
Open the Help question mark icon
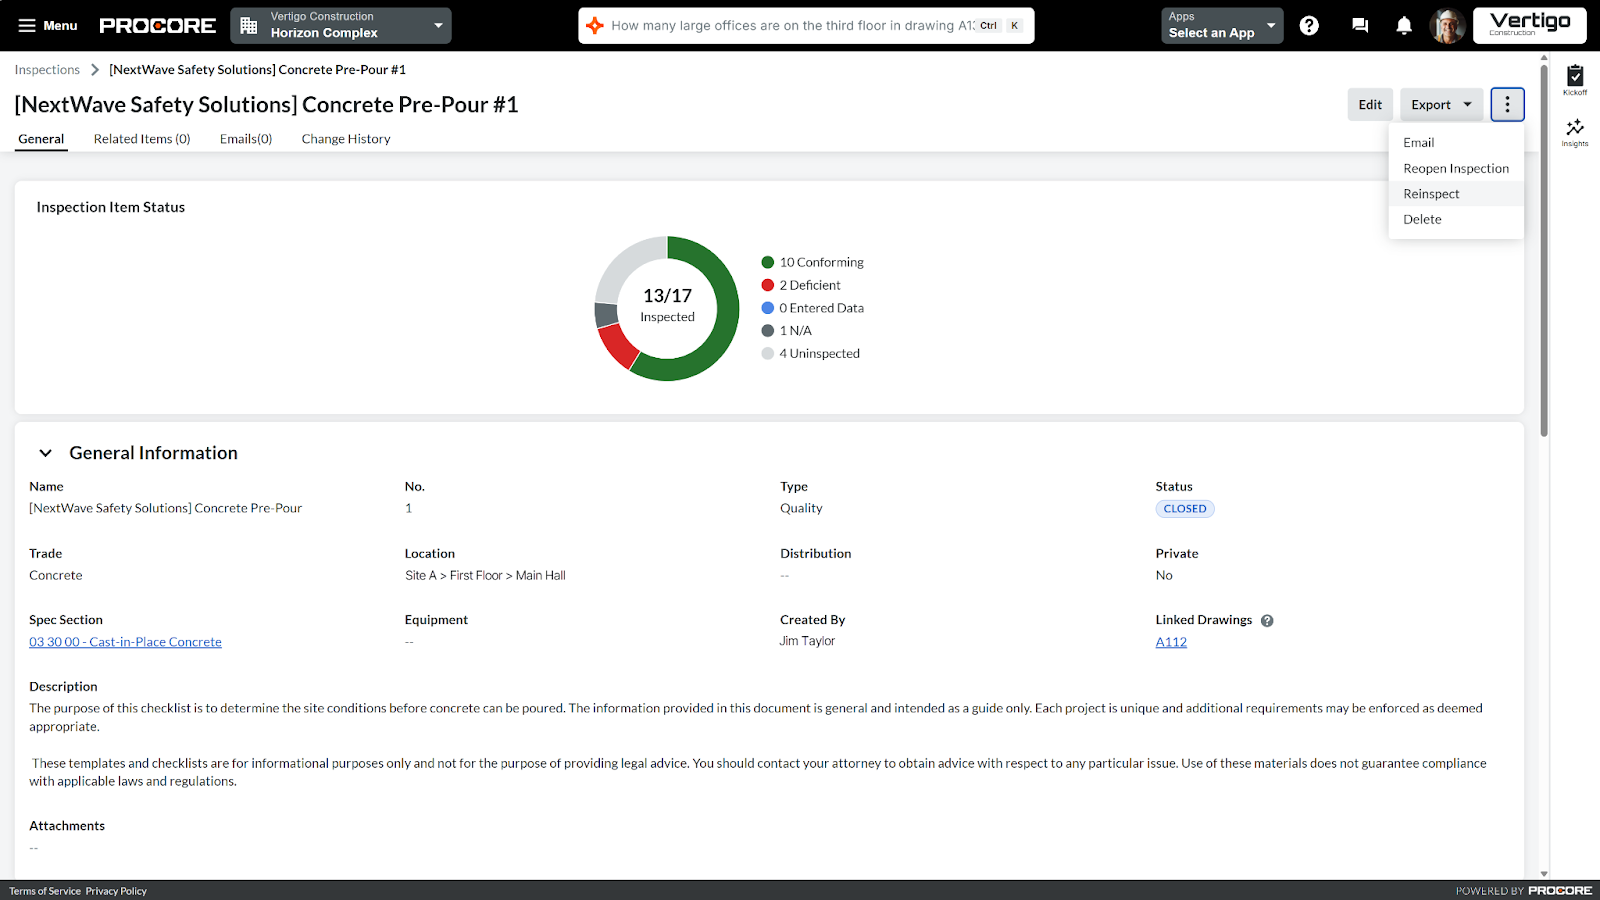point(1309,26)
